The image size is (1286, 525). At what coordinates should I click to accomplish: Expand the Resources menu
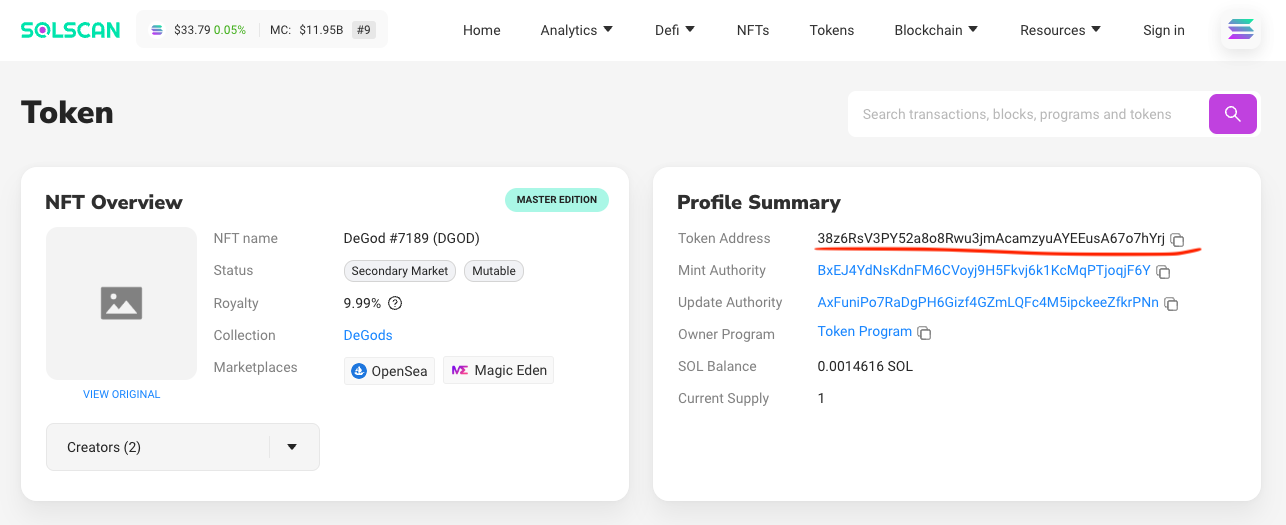coord(1060,30)
